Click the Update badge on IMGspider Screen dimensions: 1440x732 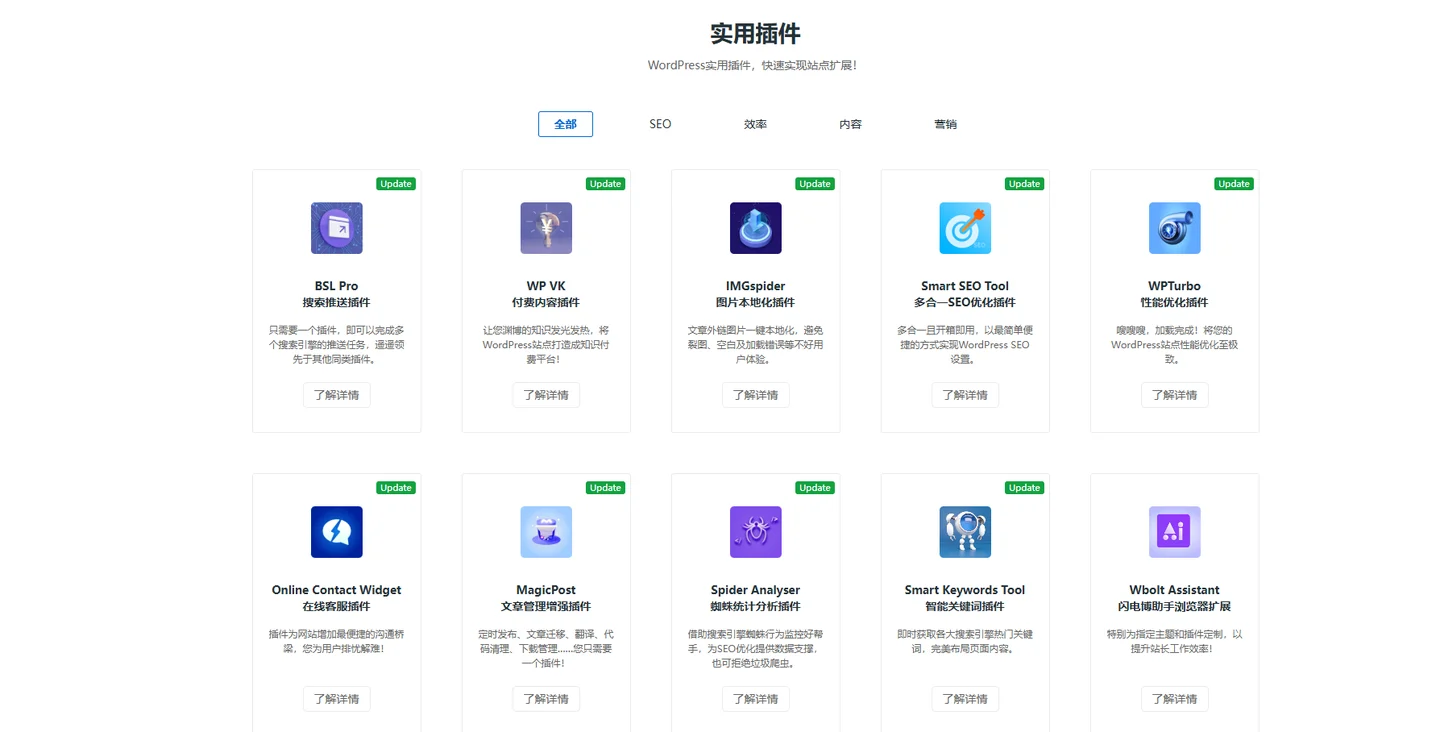pos(815,184)
